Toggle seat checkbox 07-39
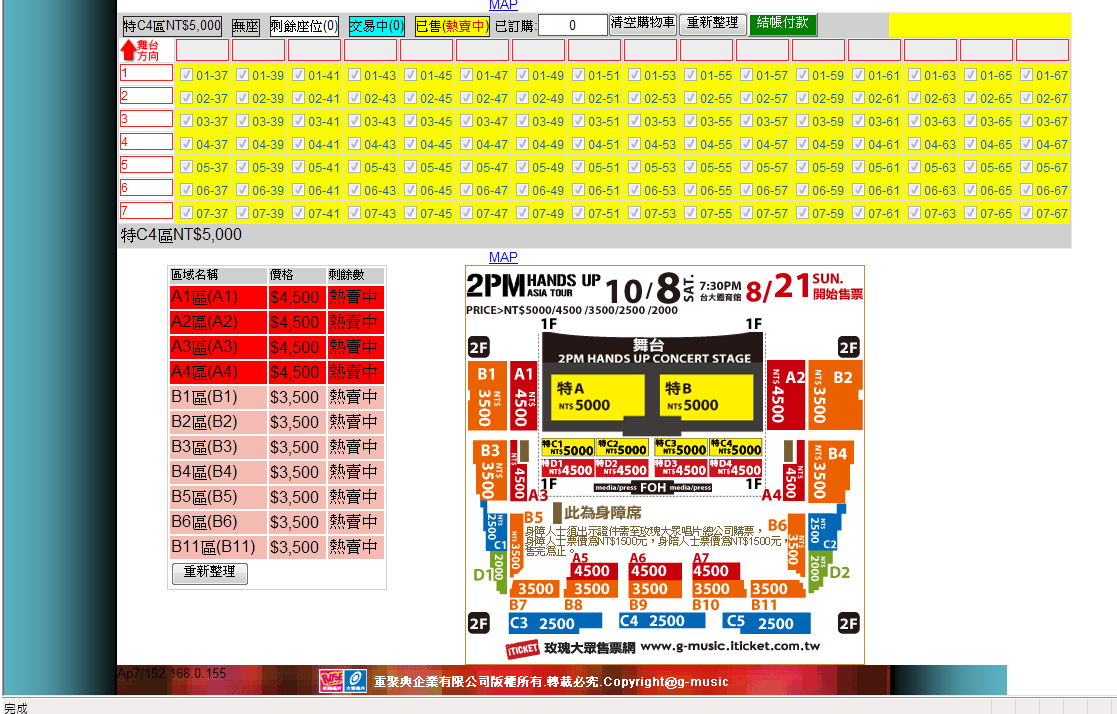 (242, 212)
